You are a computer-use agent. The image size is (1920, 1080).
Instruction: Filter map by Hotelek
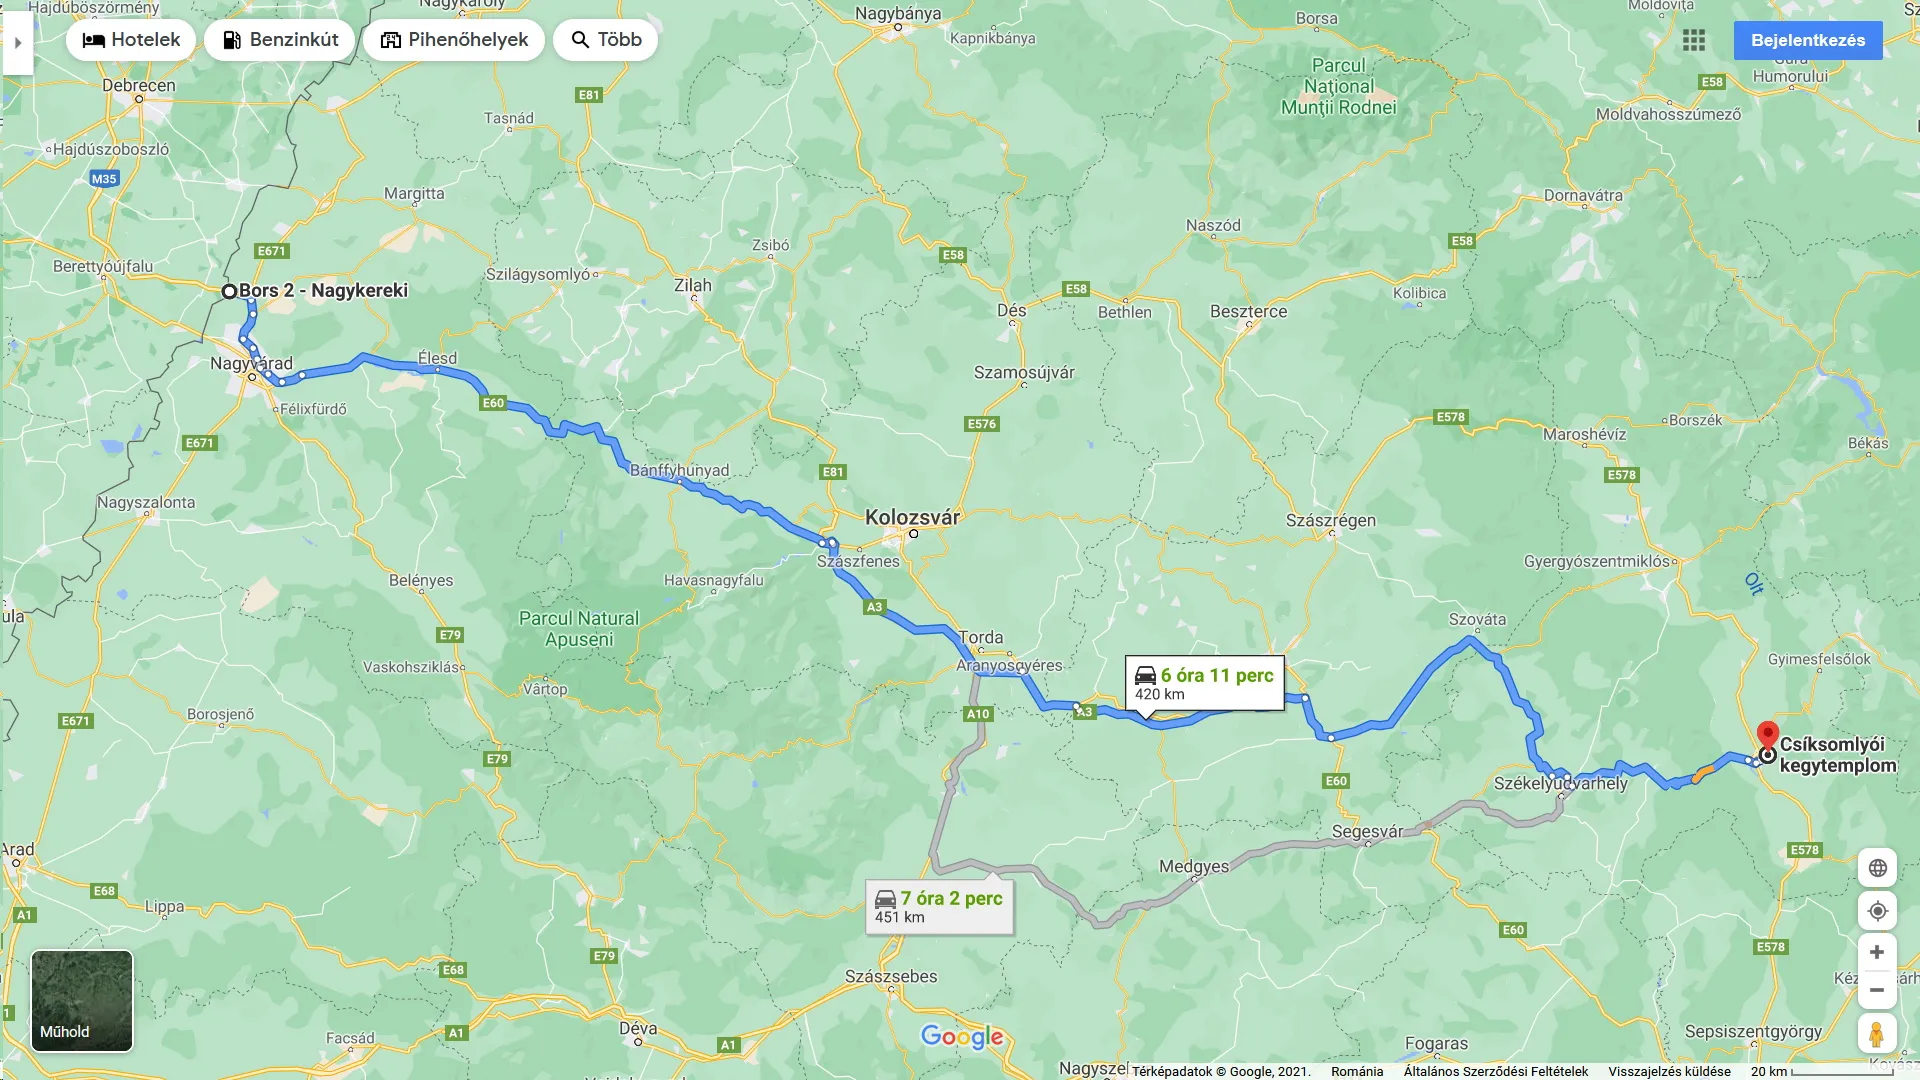131,40
